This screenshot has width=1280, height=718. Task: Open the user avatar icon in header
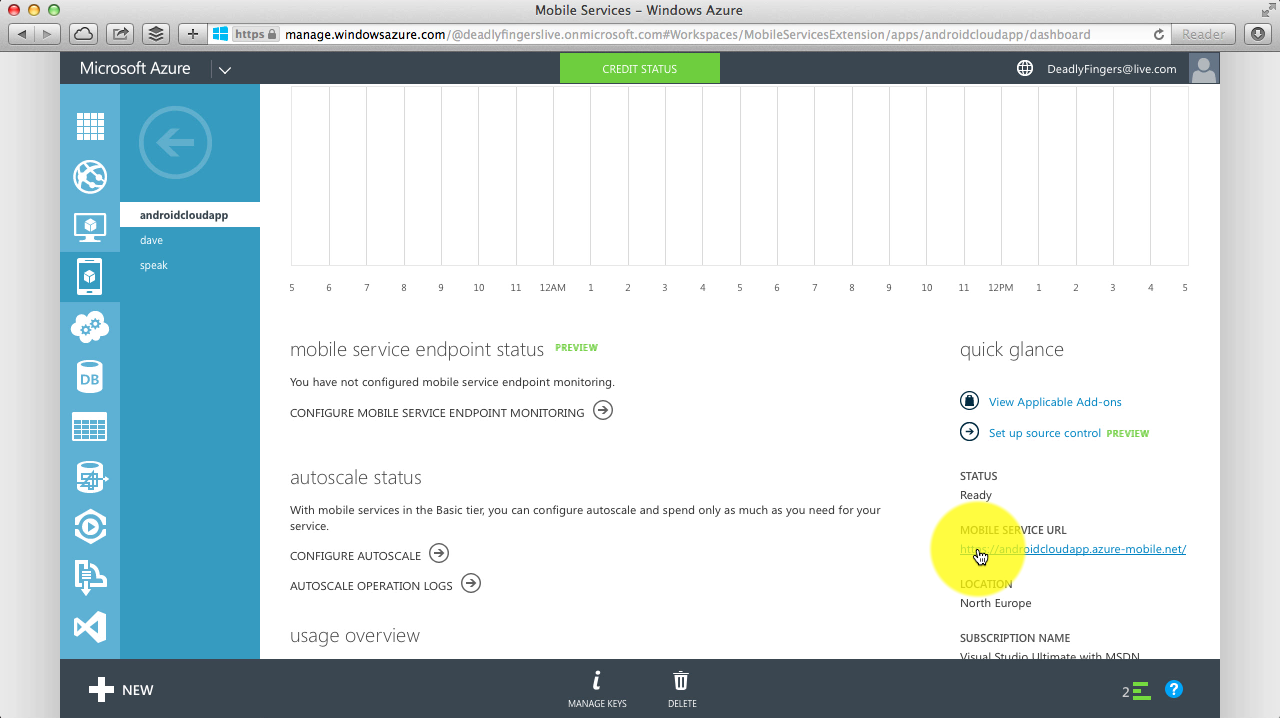coord(1204,69)
